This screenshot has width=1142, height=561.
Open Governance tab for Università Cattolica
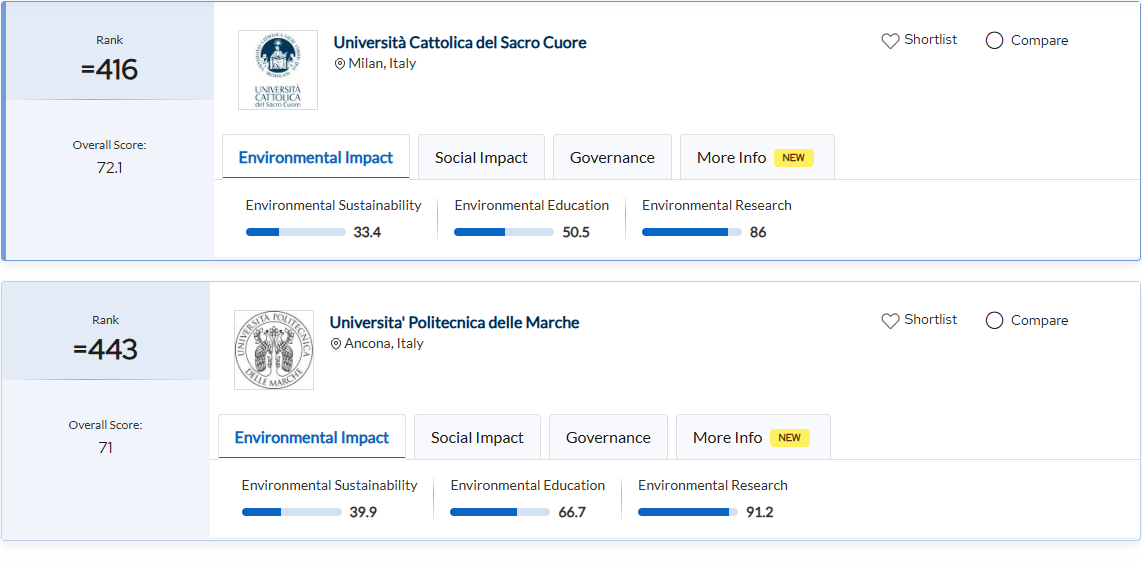tap(612, 158)
